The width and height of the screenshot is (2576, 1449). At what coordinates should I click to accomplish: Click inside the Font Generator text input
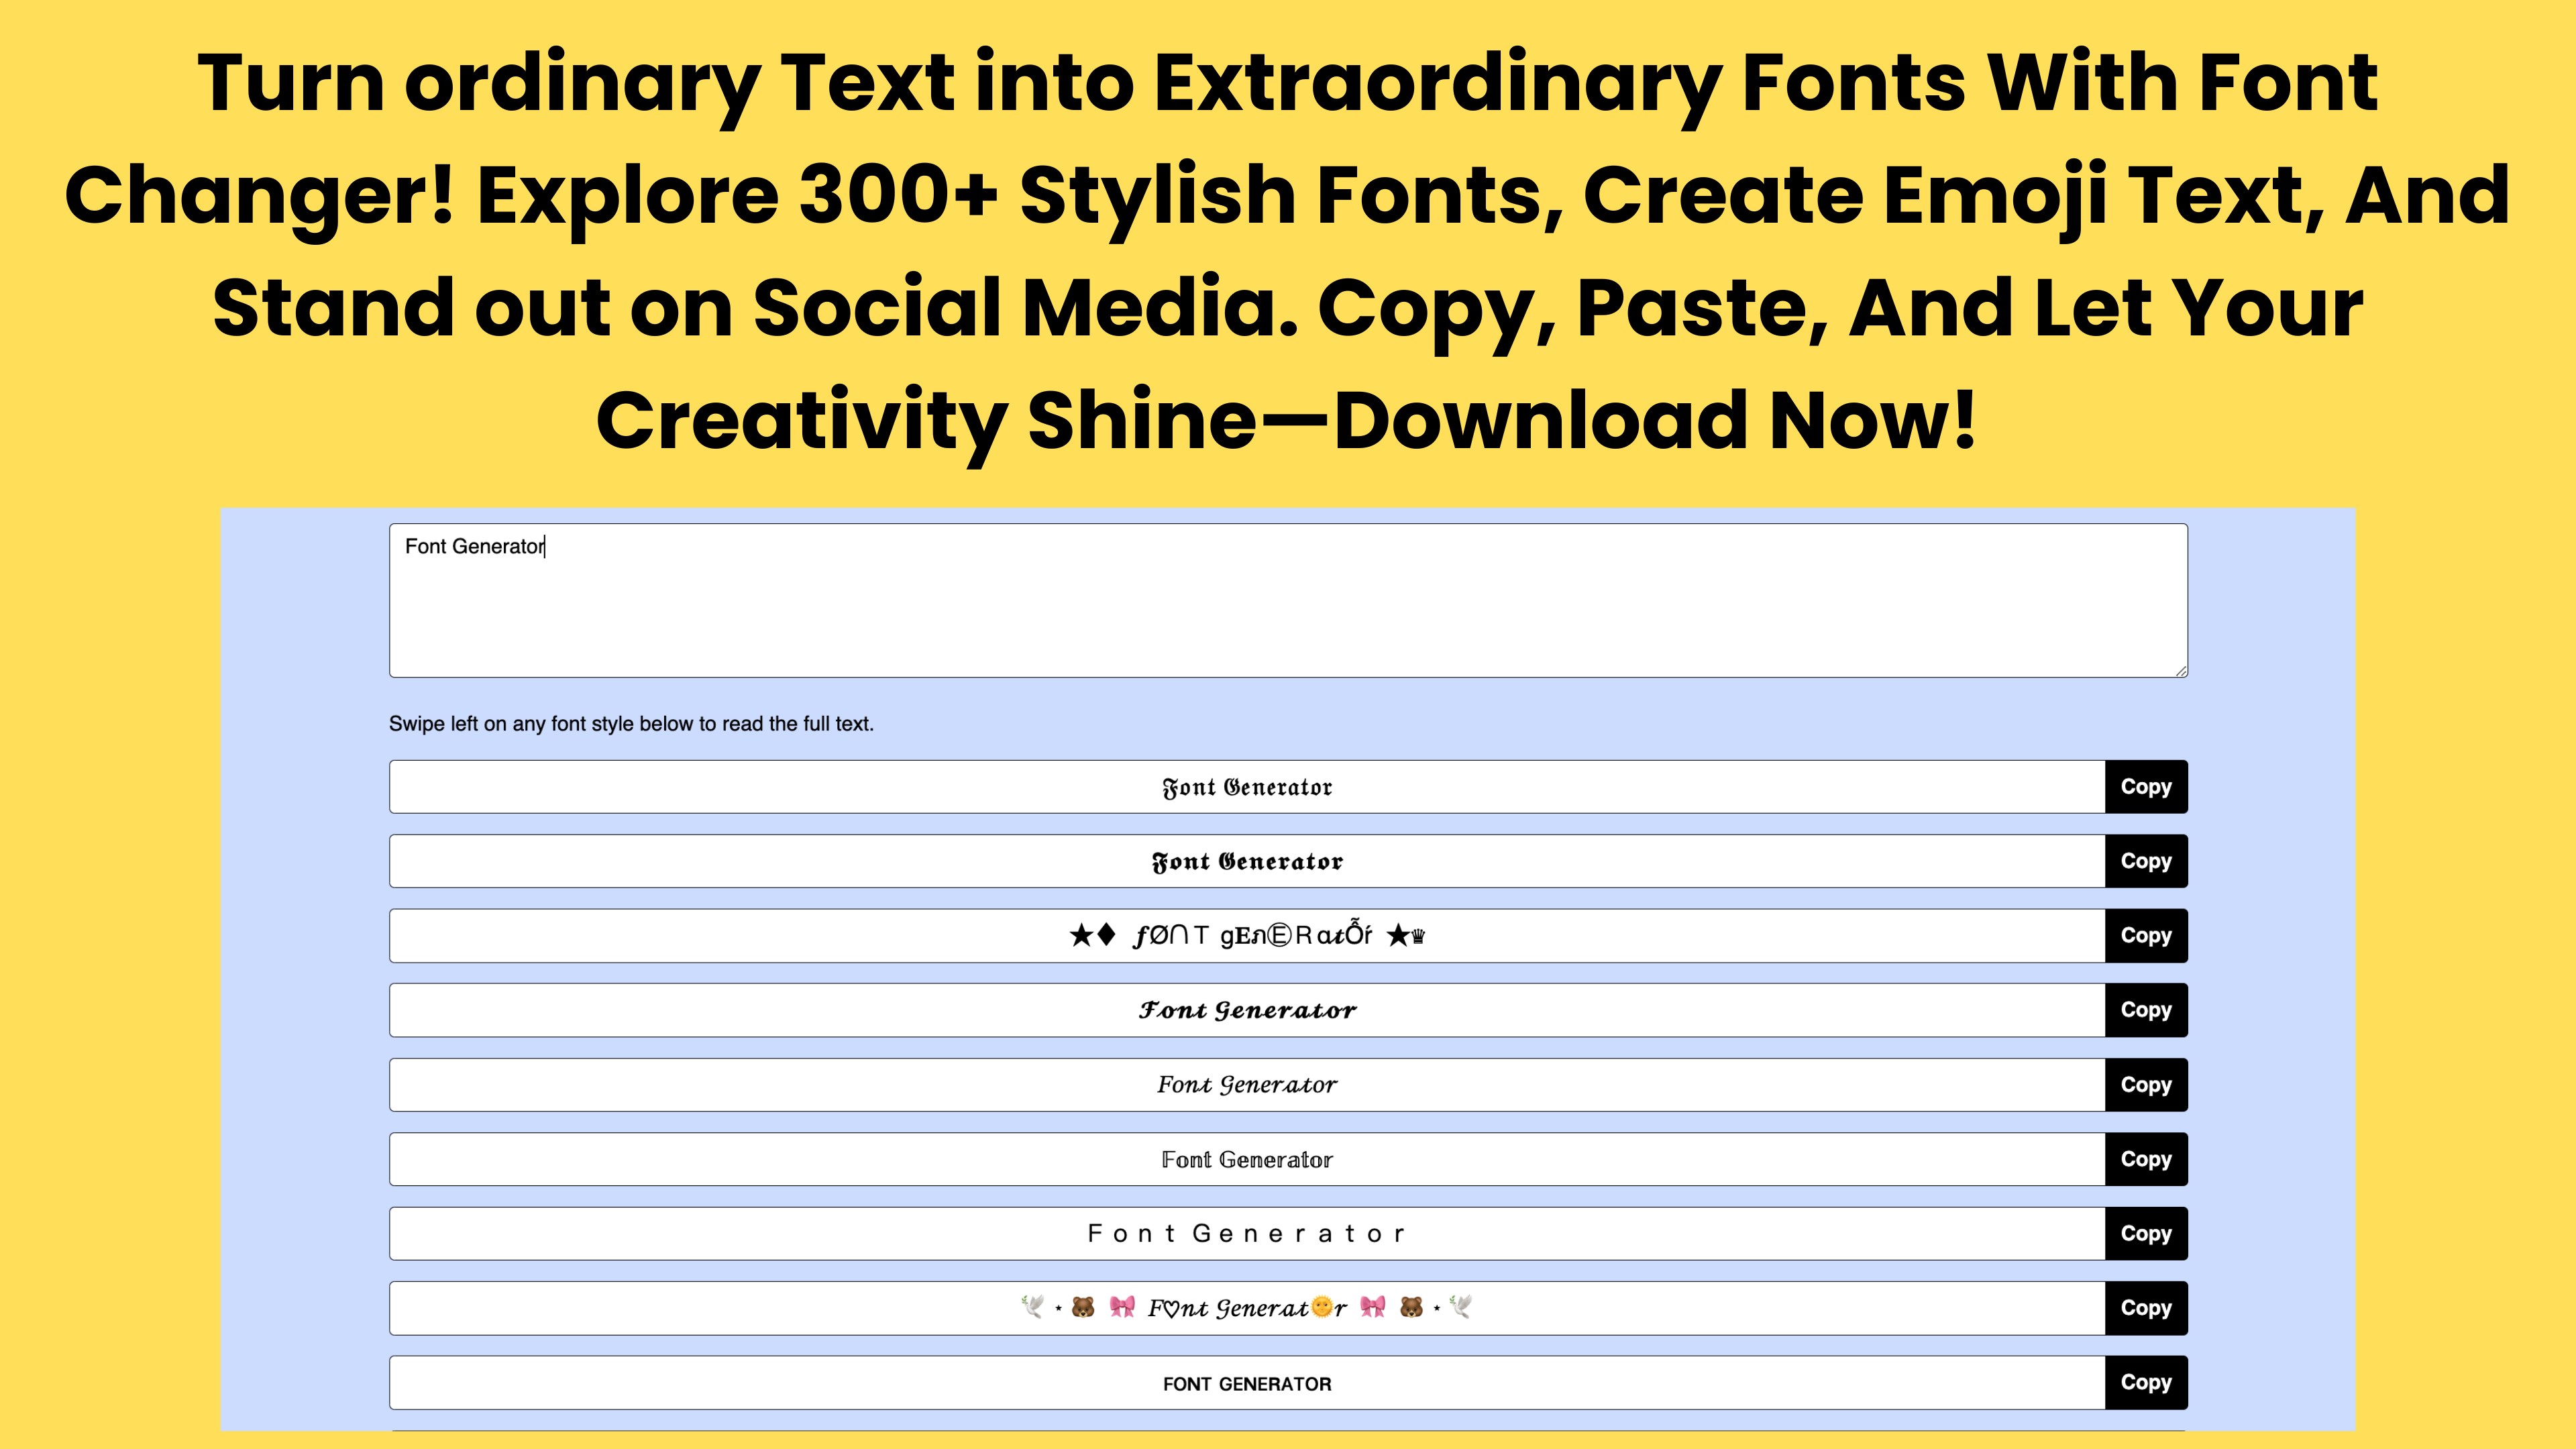pos(1287,600)
